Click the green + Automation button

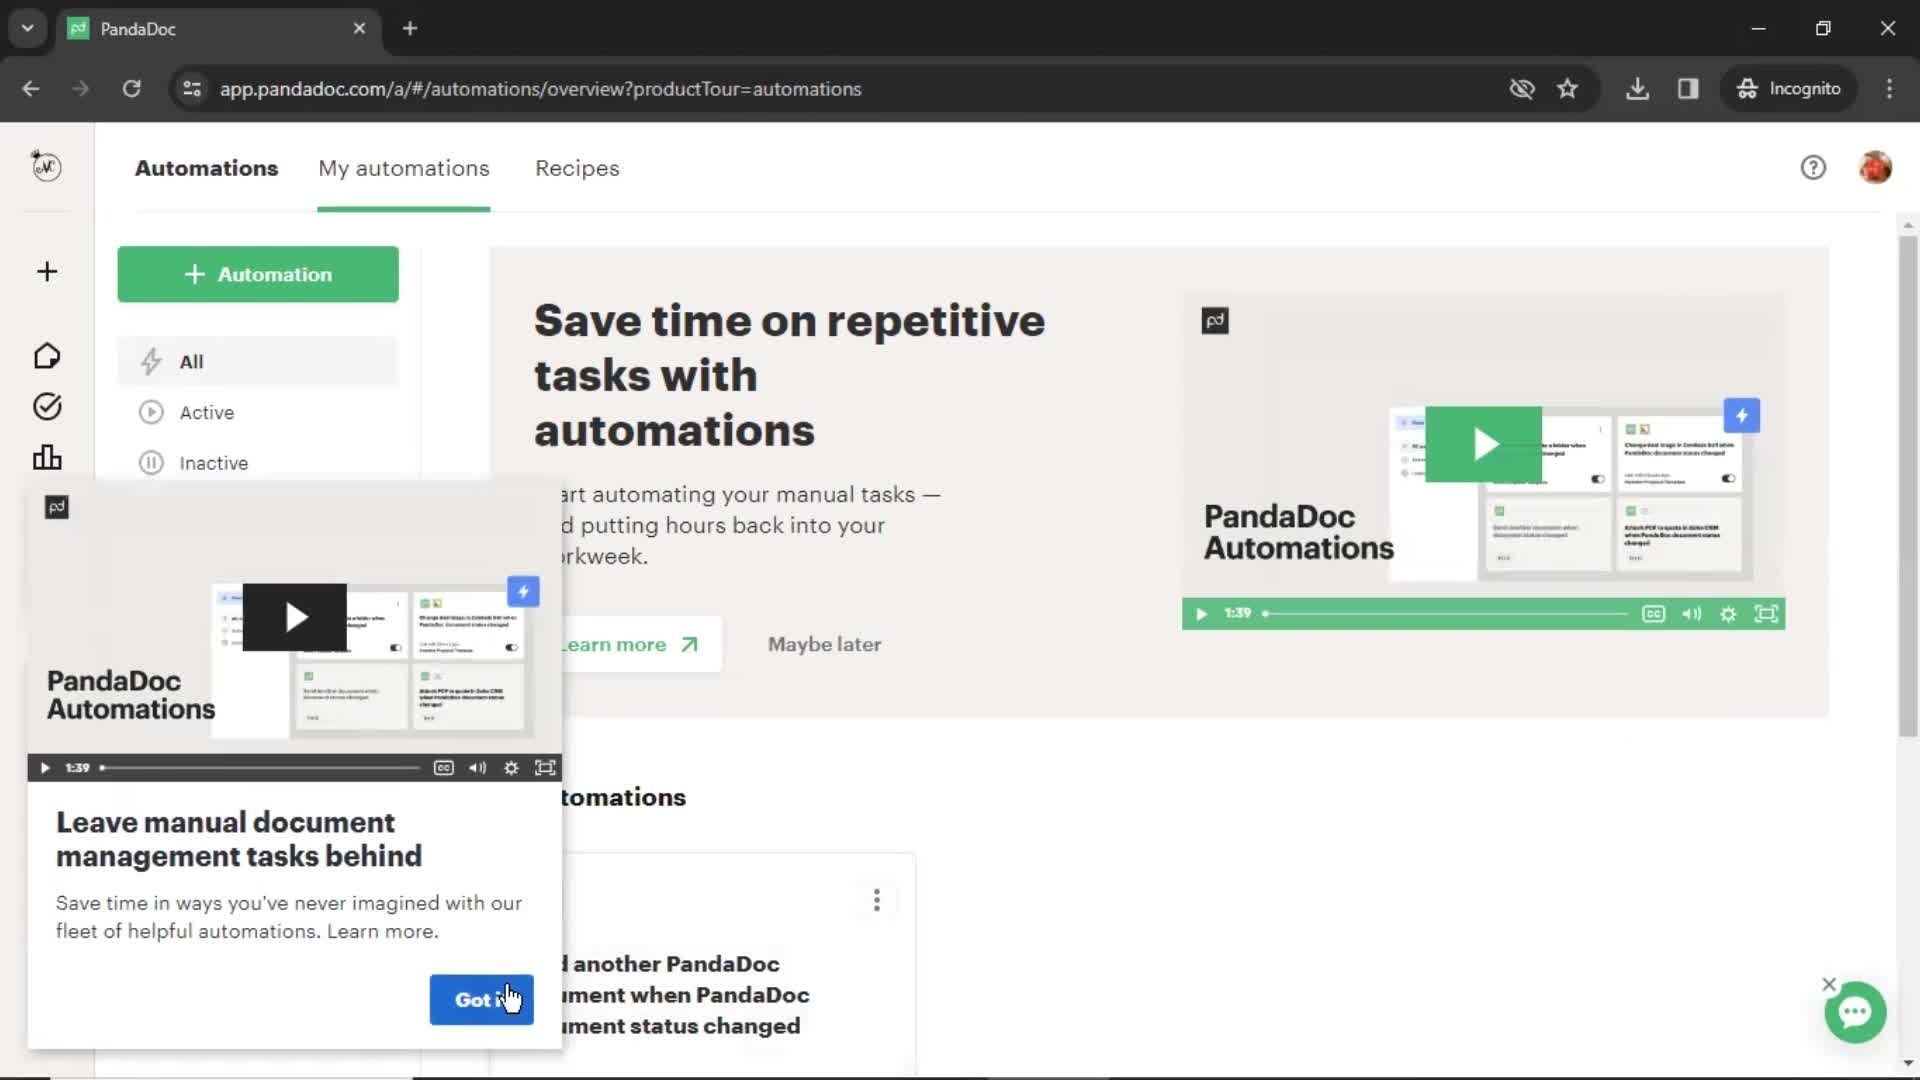258,274
